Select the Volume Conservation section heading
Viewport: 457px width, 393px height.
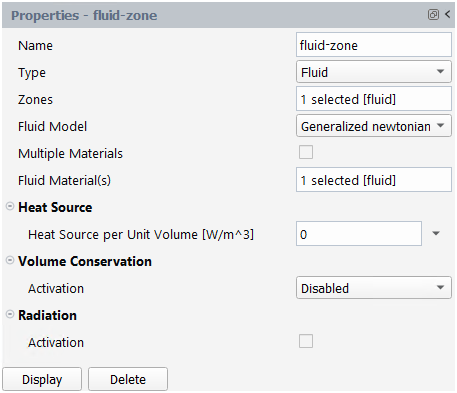(85, 261)
